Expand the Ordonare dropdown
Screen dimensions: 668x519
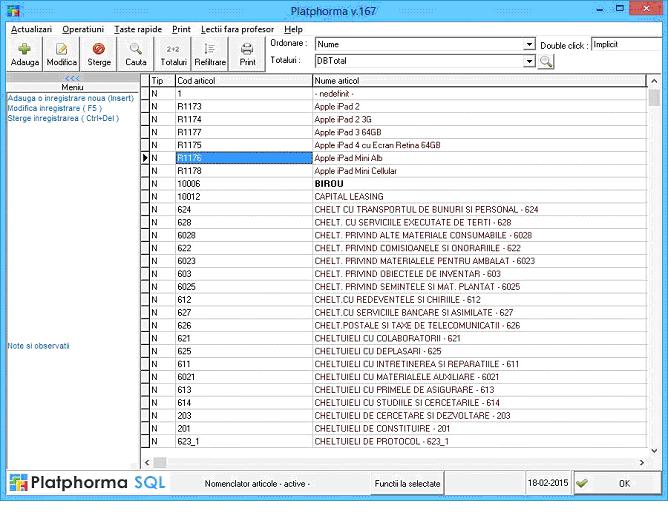(529, 45)
